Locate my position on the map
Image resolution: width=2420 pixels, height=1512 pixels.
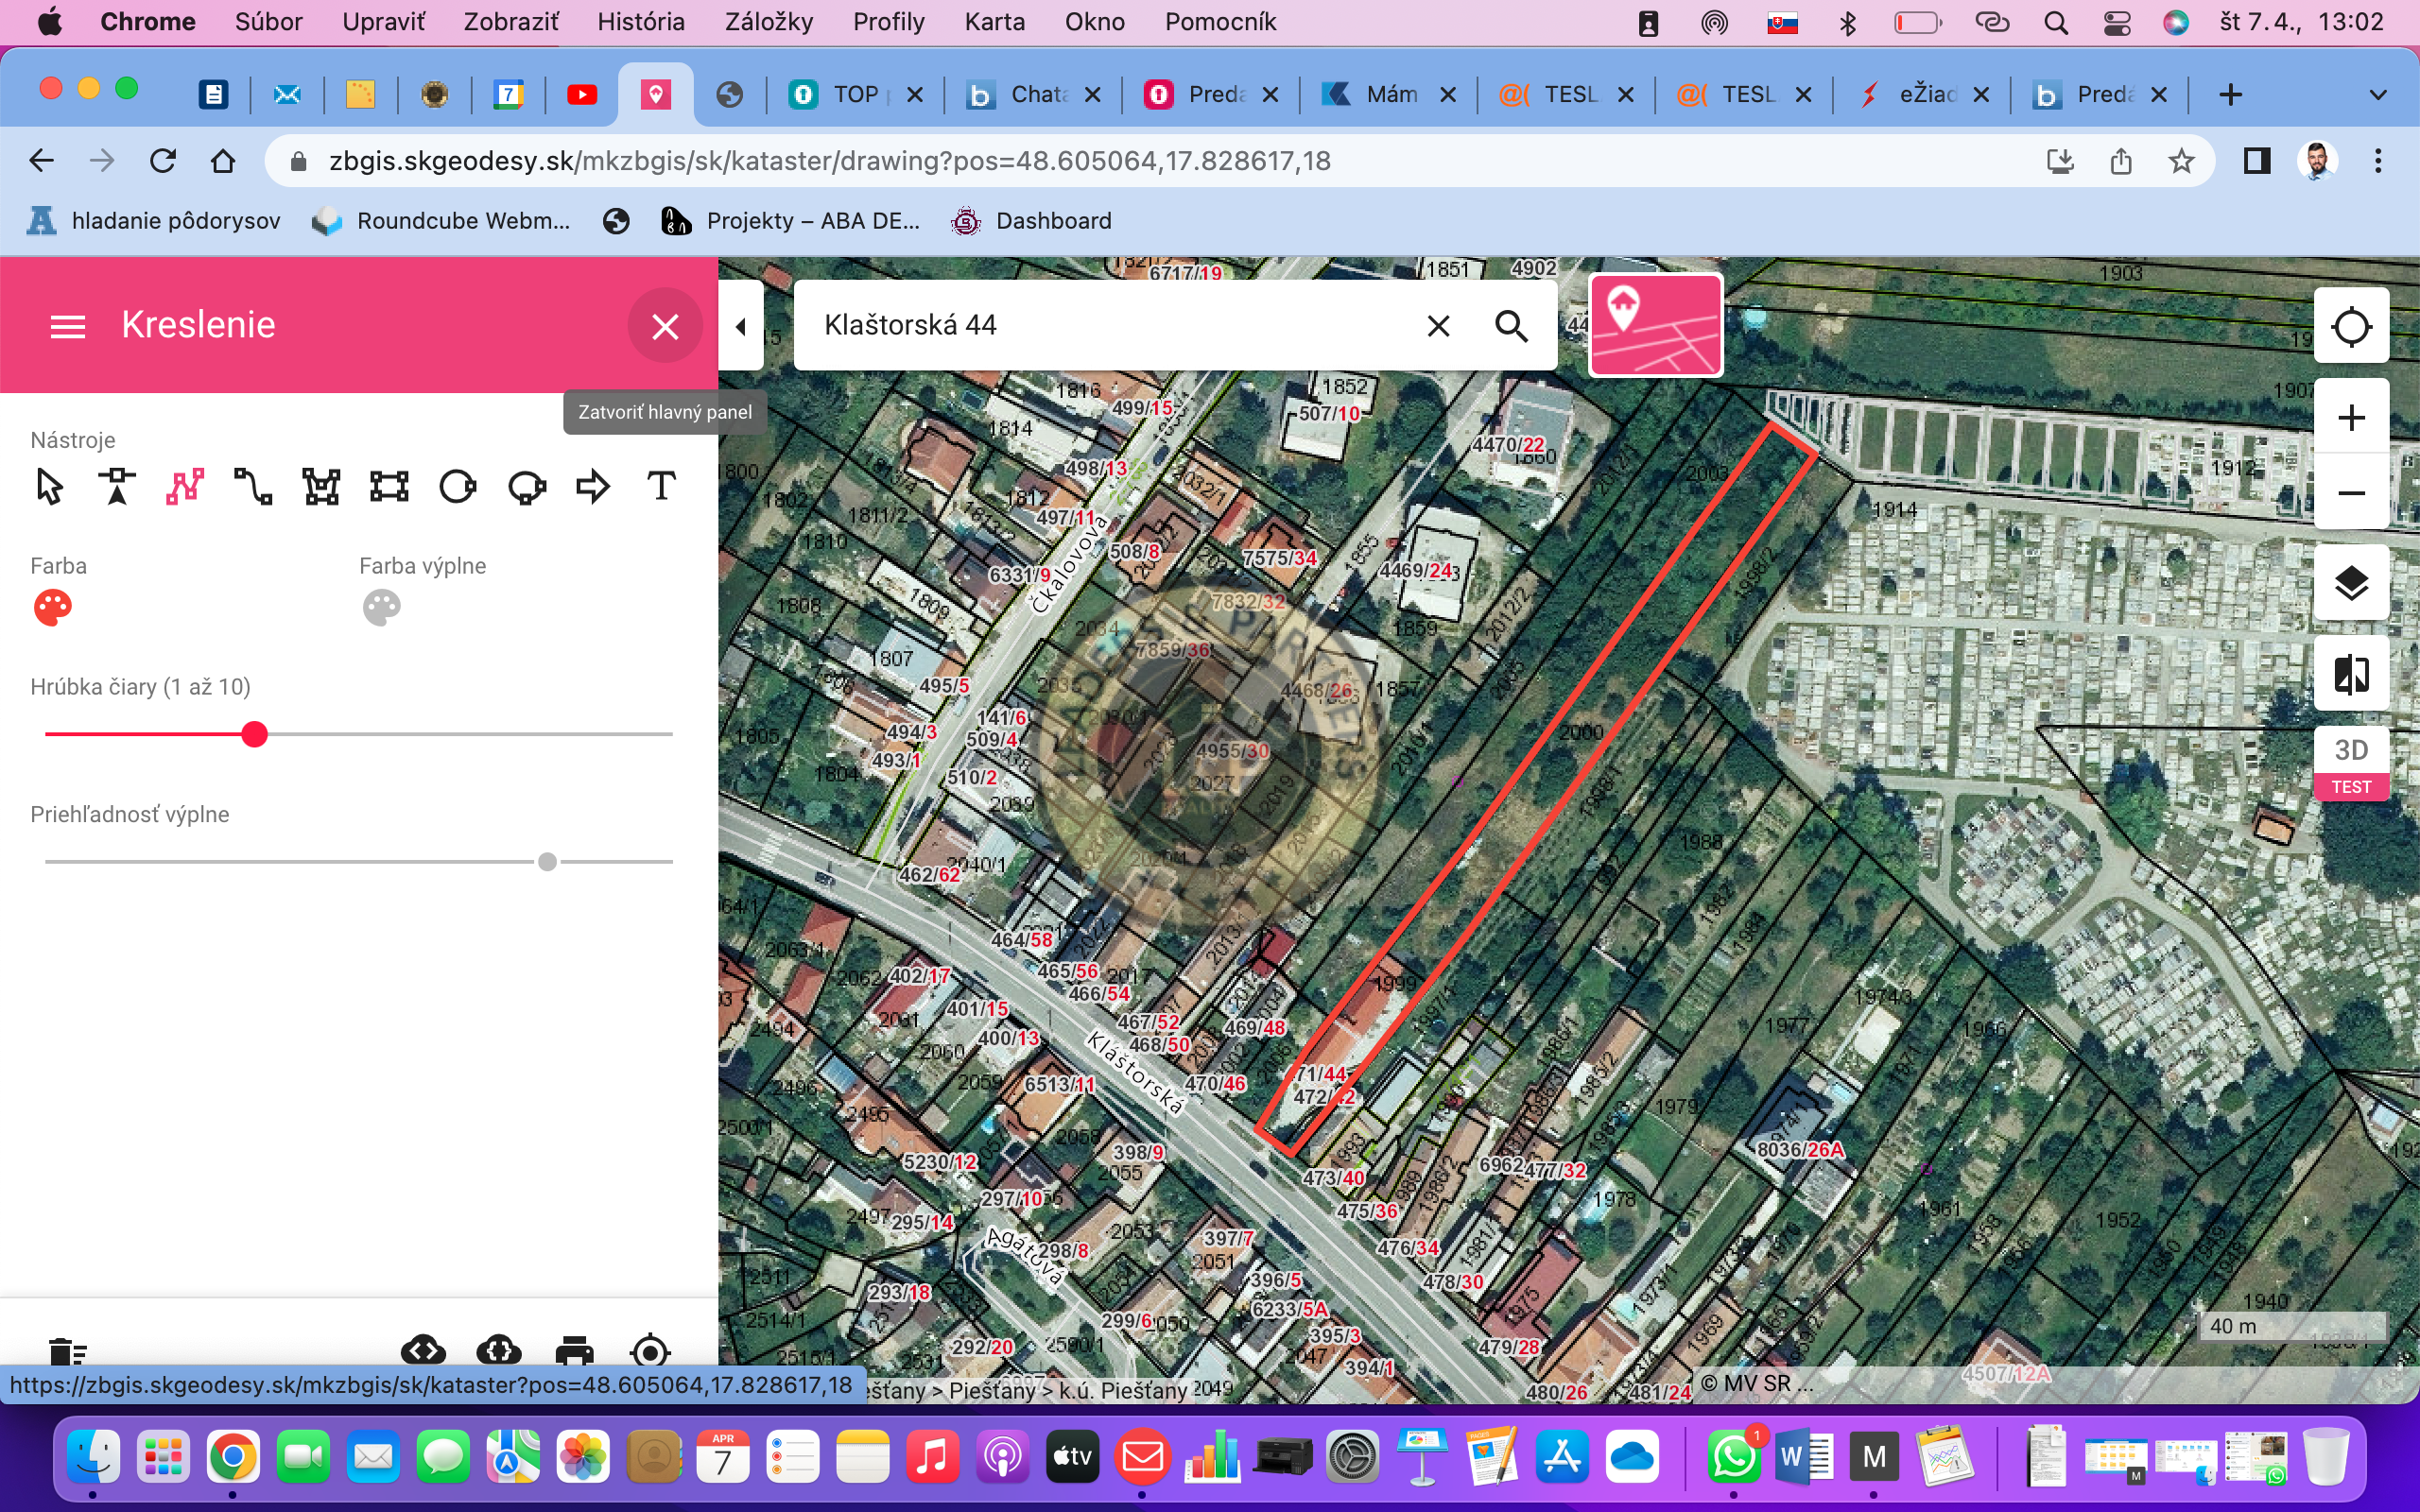[2351, 326]
